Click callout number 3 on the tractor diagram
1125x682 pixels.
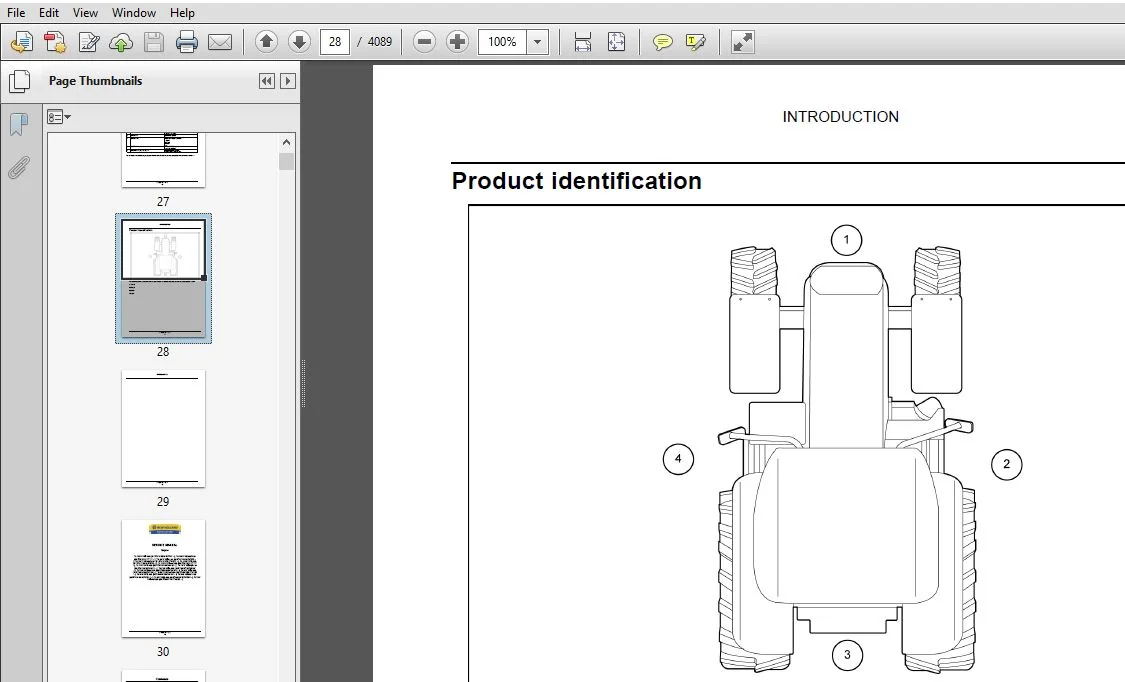[x=847, y=655]
